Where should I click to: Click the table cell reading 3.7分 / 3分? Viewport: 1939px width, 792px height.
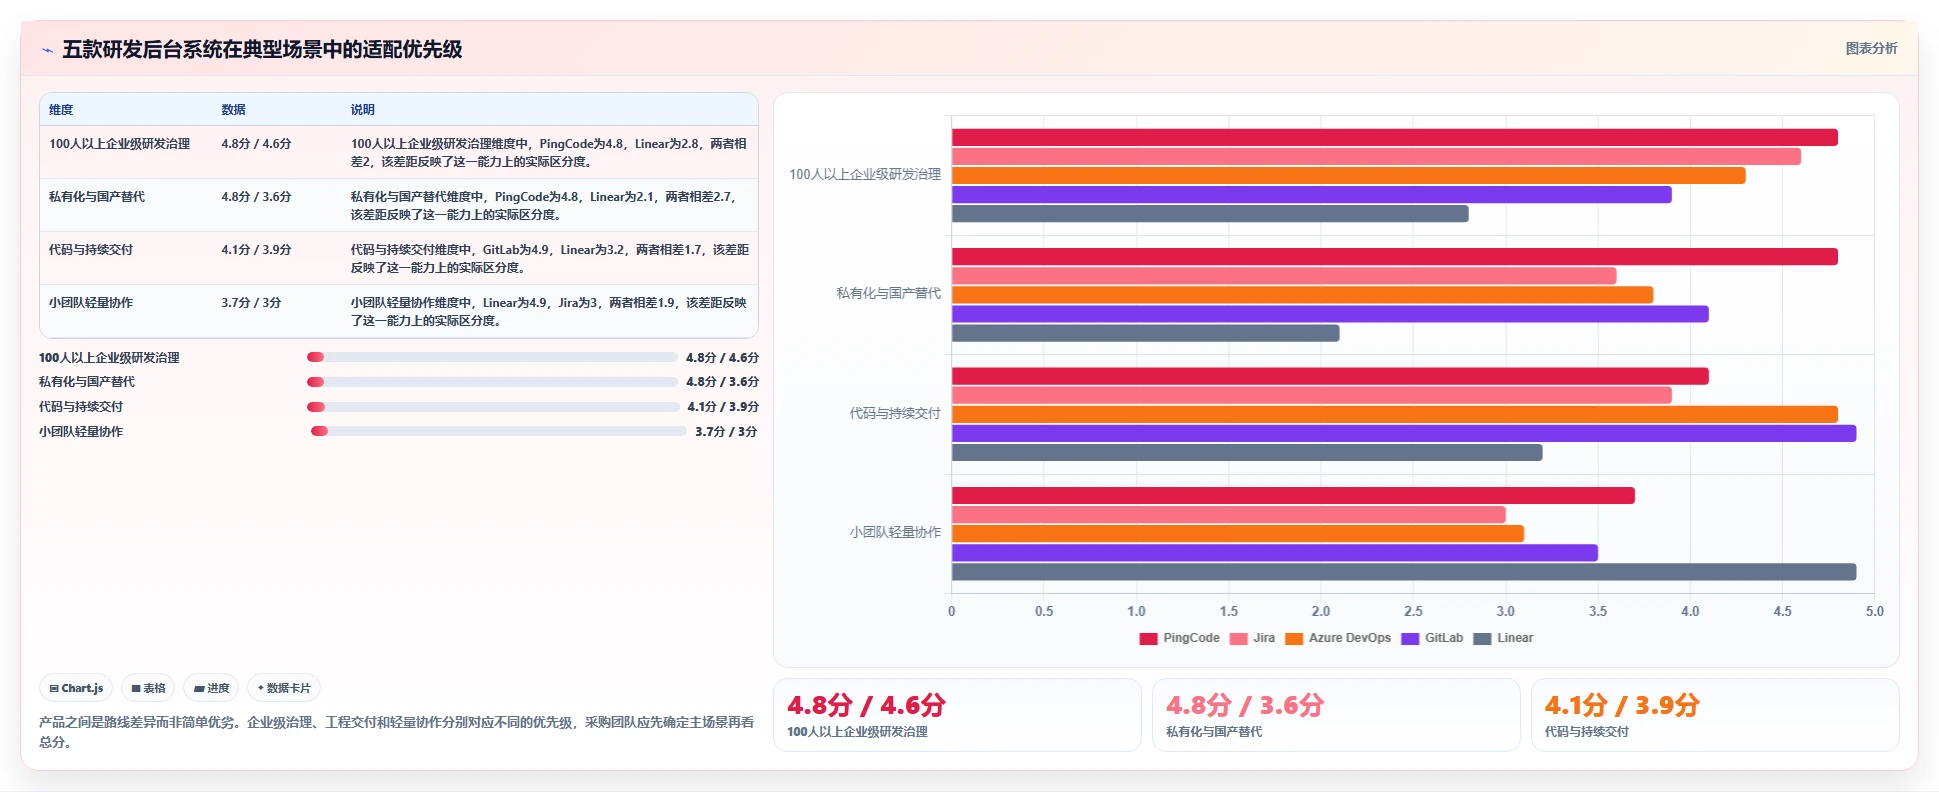pyautogui.click(x=251, y=303)
